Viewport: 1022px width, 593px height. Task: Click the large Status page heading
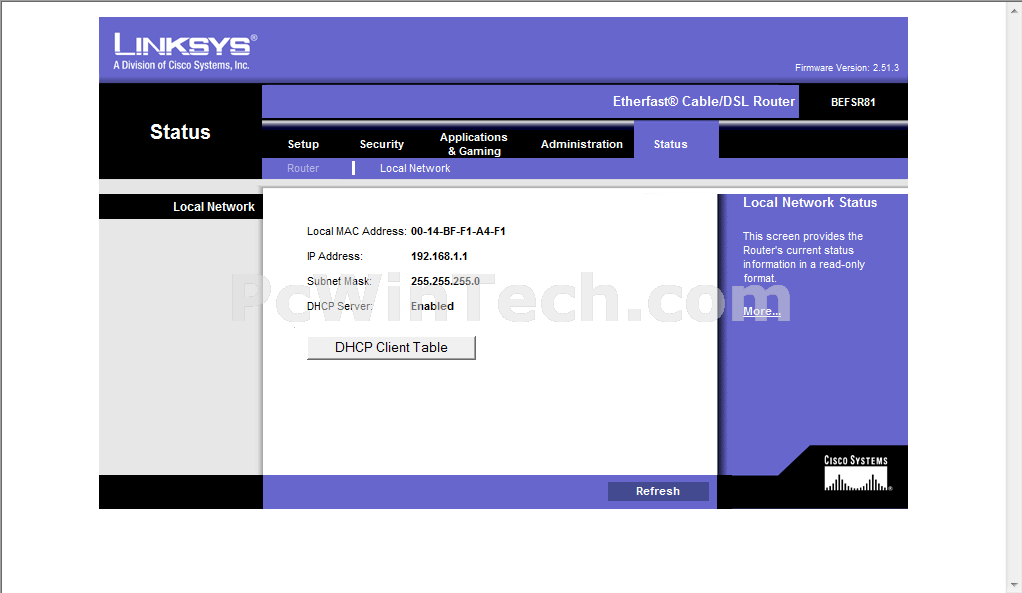pyautogui.click(x=181, y=132)
